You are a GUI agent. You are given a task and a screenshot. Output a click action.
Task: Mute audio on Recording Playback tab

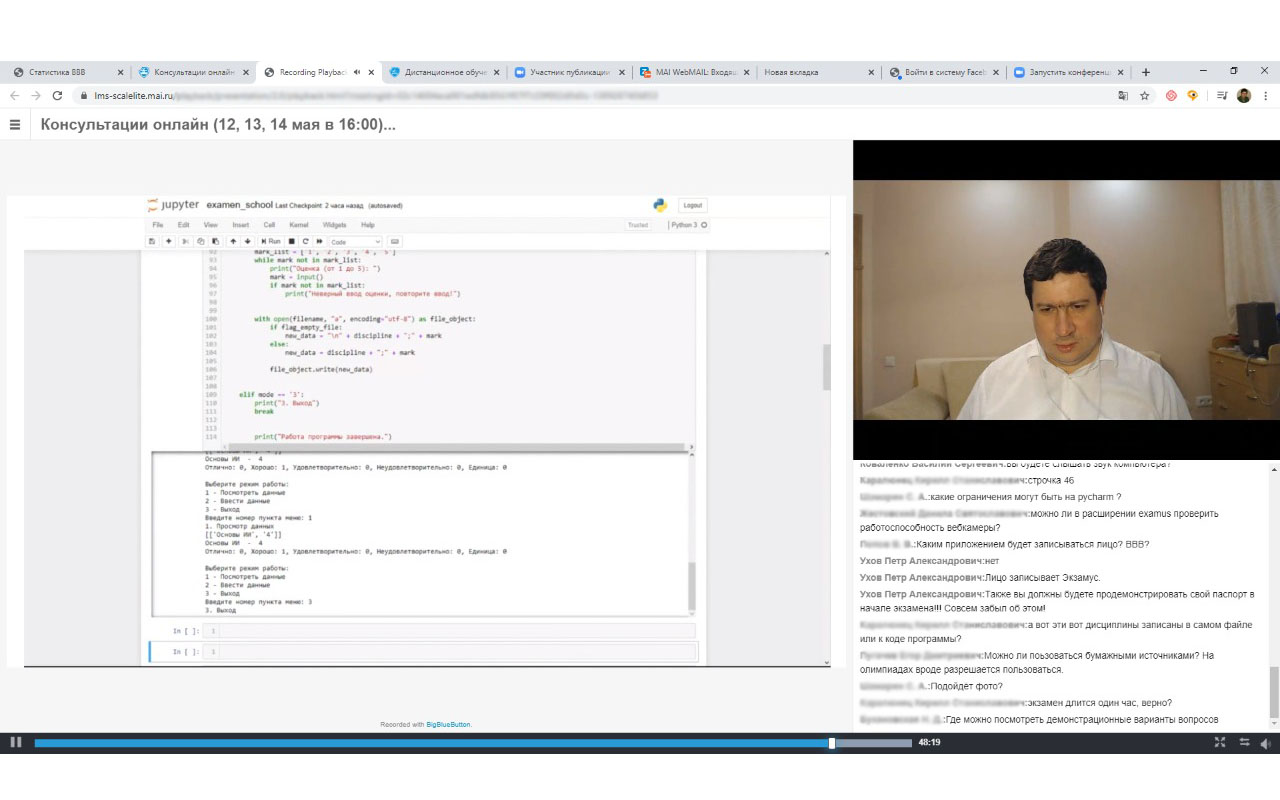pos(357,72)
